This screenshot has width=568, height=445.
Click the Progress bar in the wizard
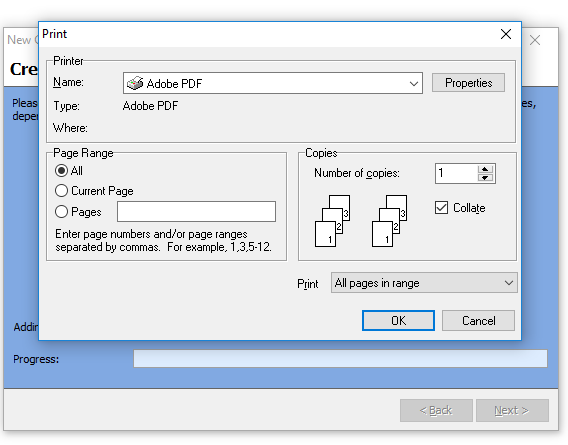(x=340, y=358)
